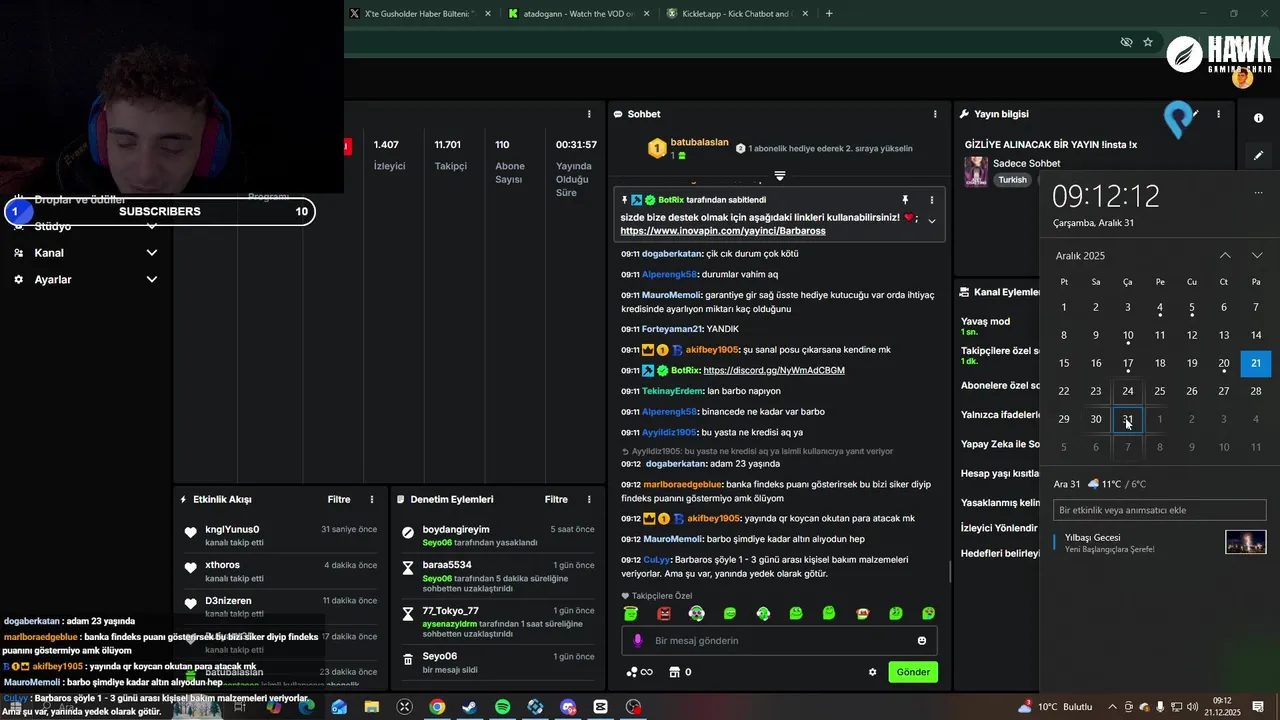Expand the Stüdyo sidebar section

pos(85,226)
